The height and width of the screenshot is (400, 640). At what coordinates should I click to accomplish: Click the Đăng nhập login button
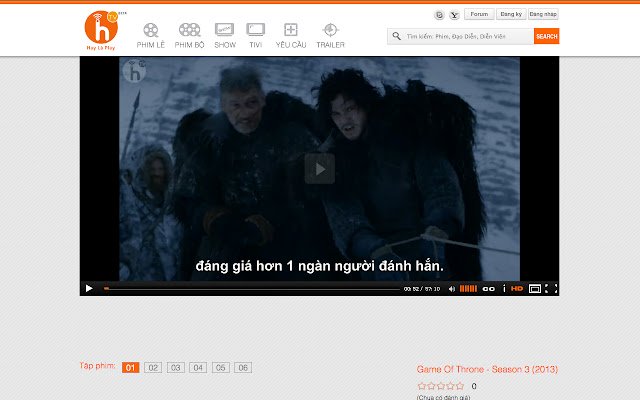[x=543, y=14]
